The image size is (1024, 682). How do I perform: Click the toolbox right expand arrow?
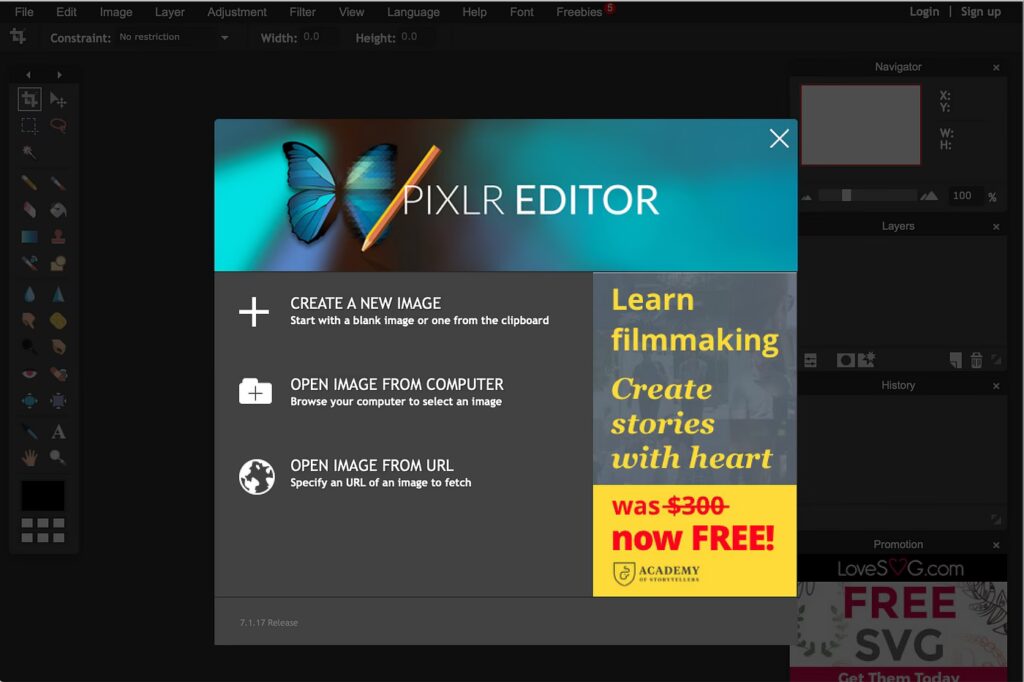60,75
